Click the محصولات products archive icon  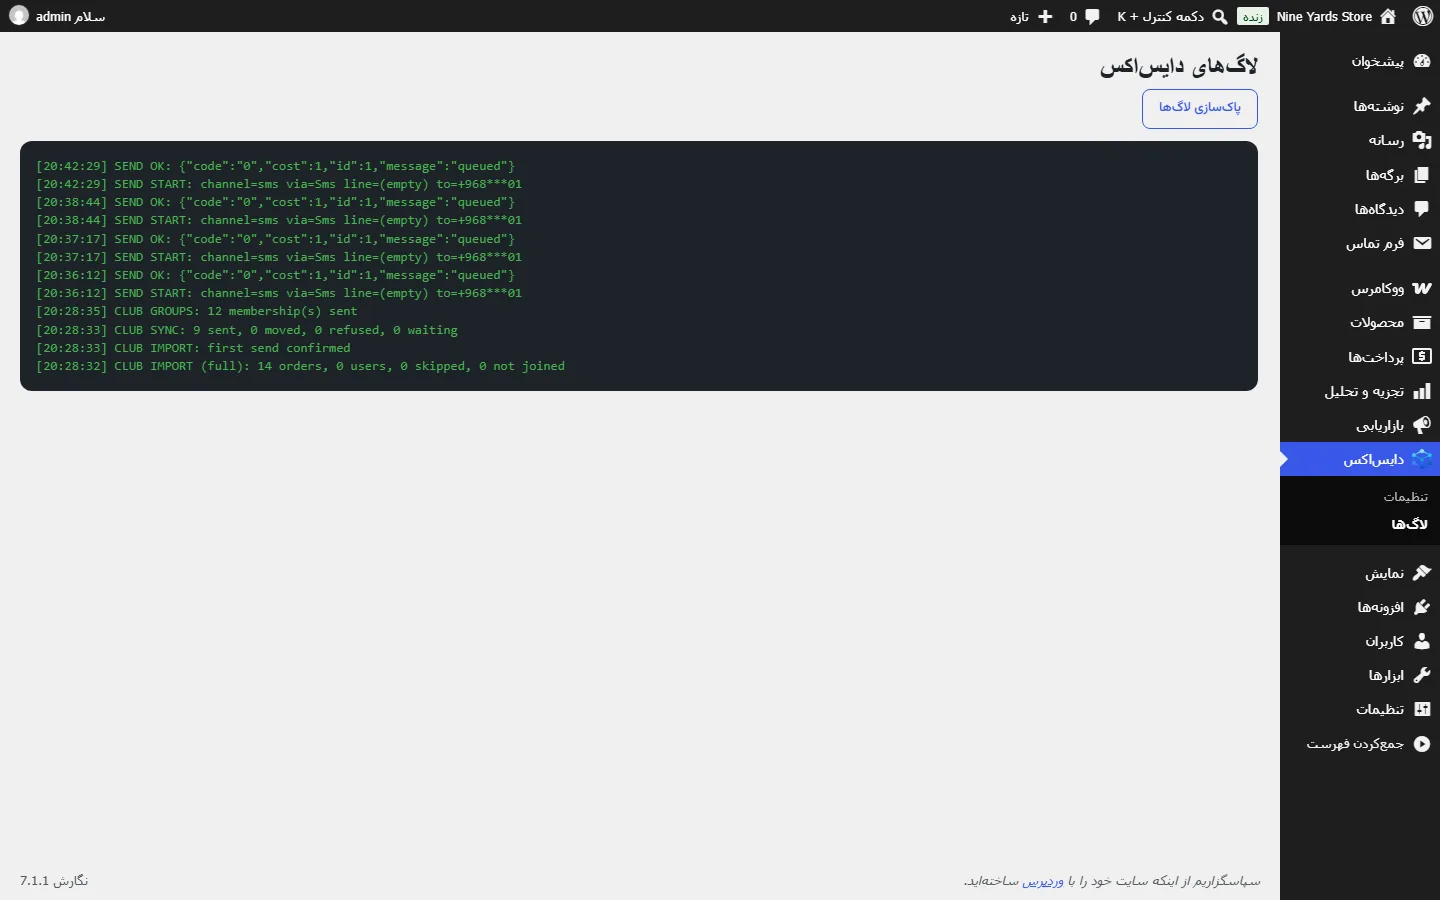[x=1423, y=322]
